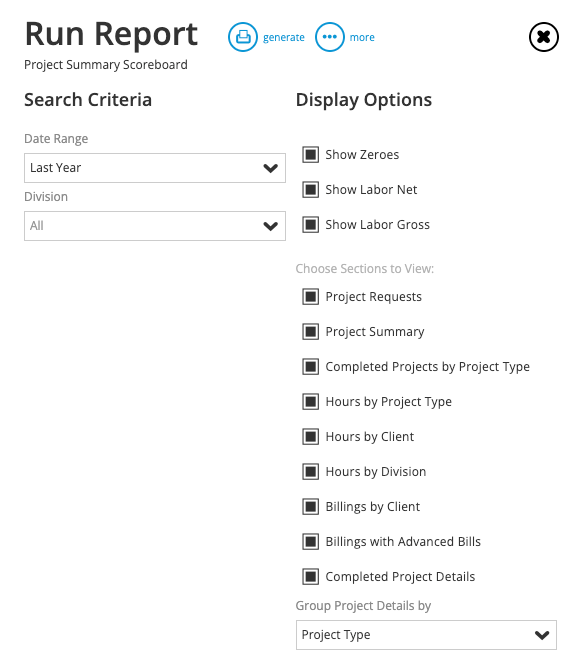
Task: Toggle the Show Zeroes checkbox
Action: pos(310,155)
